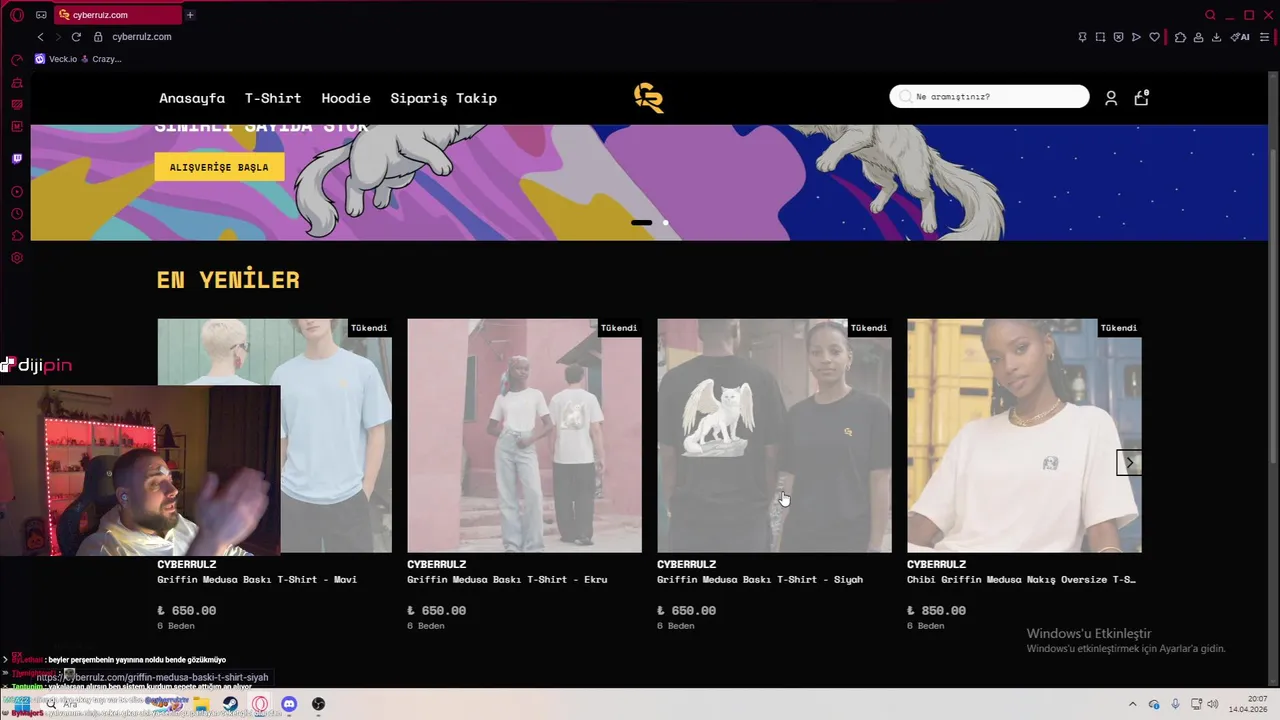Open the Siyah griffin T-shirt image
1280x720 pixels.
pos(774,435)
